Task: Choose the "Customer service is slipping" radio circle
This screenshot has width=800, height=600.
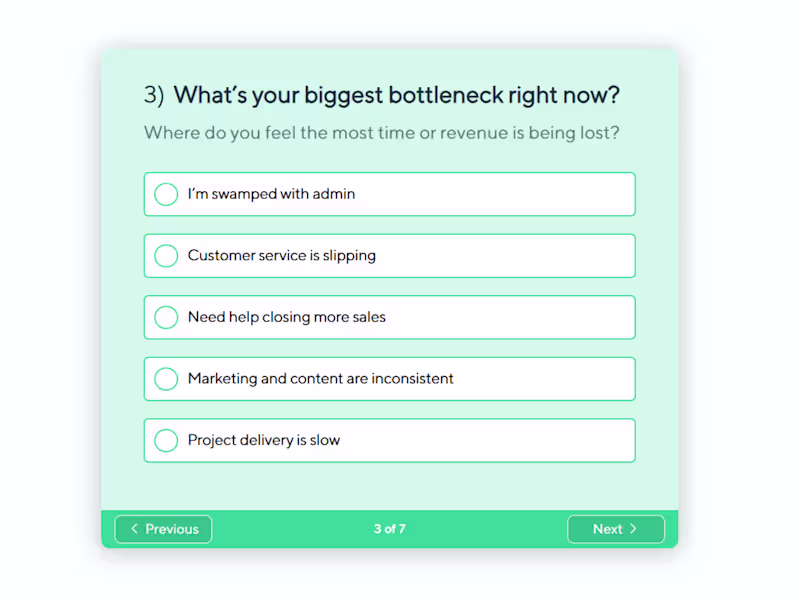Action: tap(166, 256)
